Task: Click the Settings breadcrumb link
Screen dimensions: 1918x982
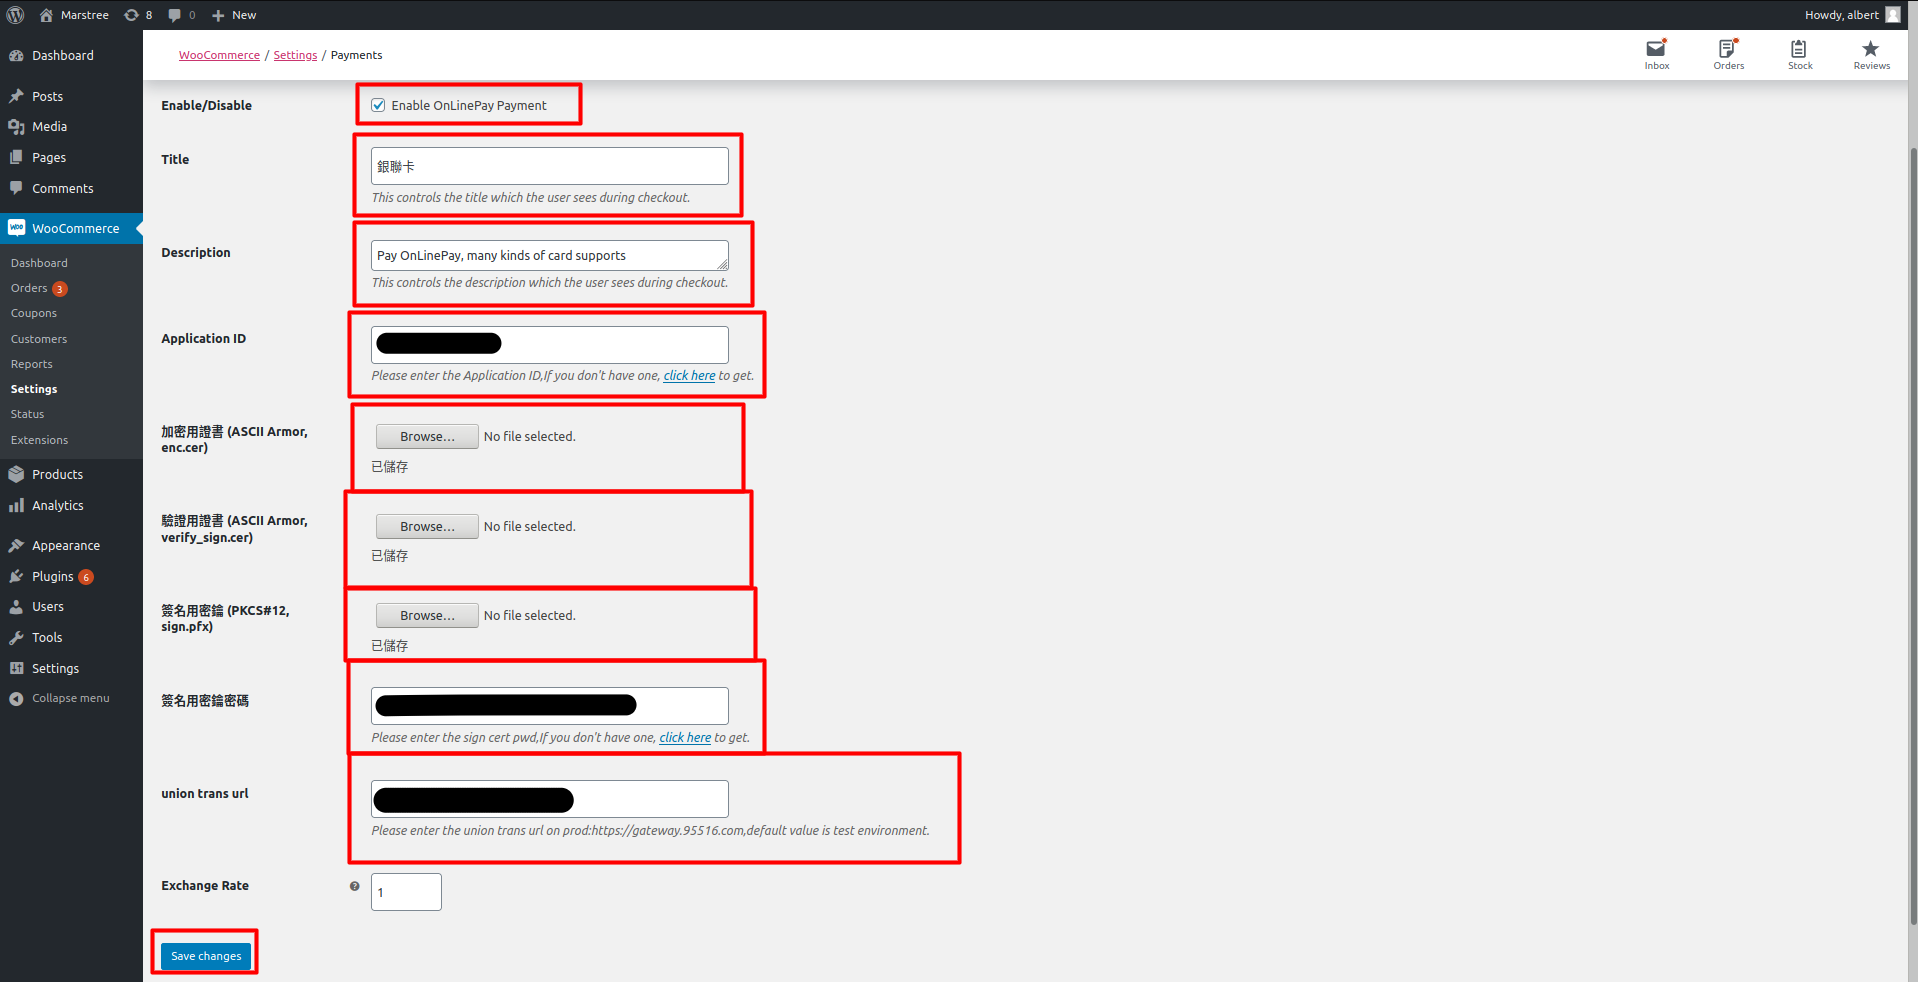Action: point(295,55)
